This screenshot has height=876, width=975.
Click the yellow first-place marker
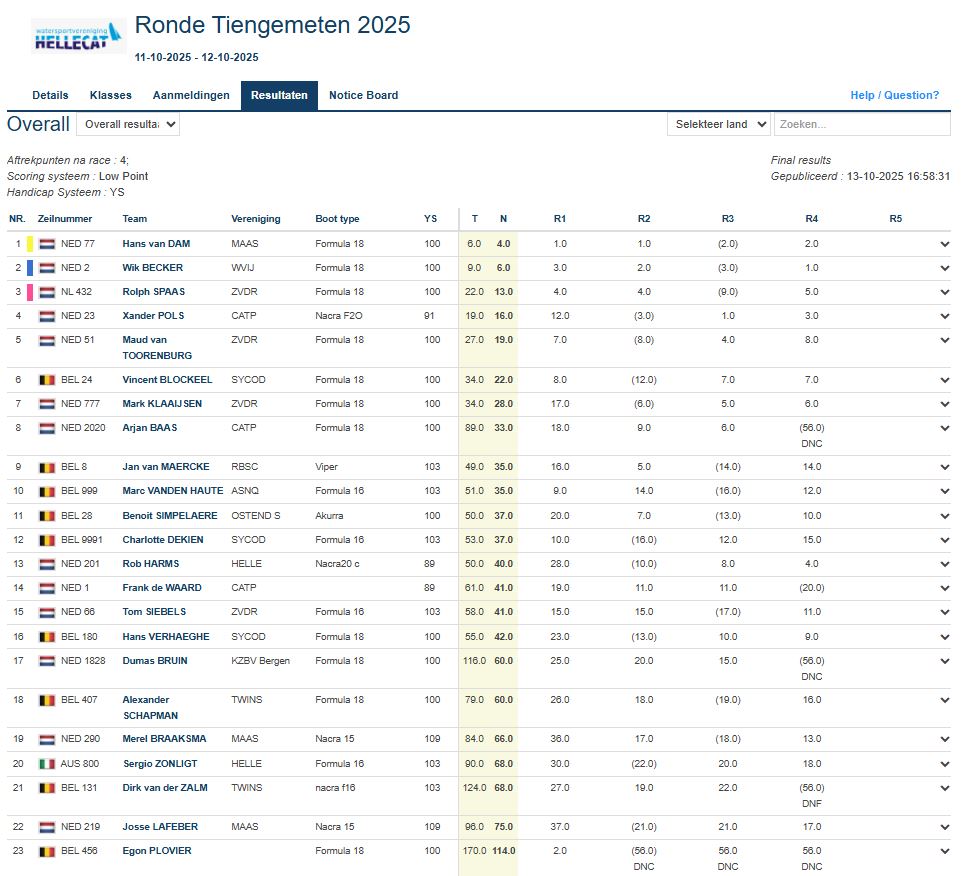pyautogui.click(x=30, y=244)
